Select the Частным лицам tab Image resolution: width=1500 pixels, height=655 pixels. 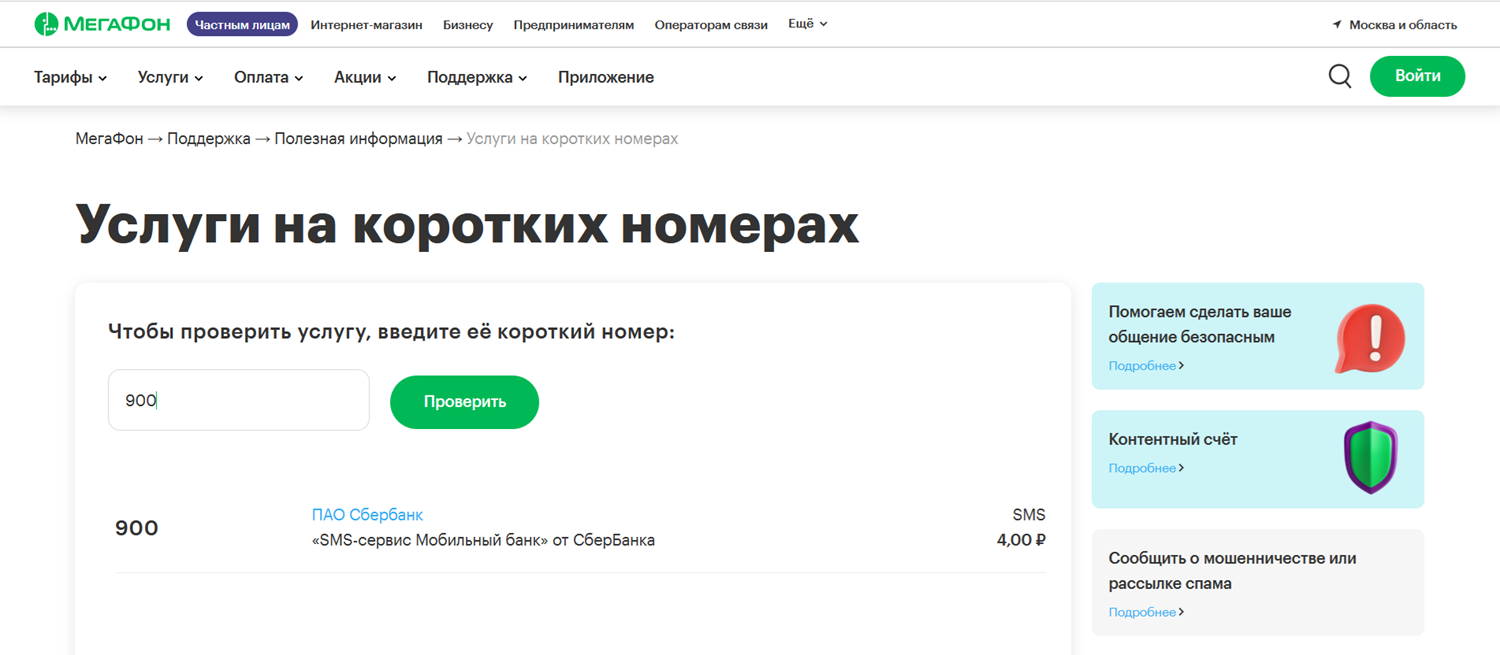point(242,24)
